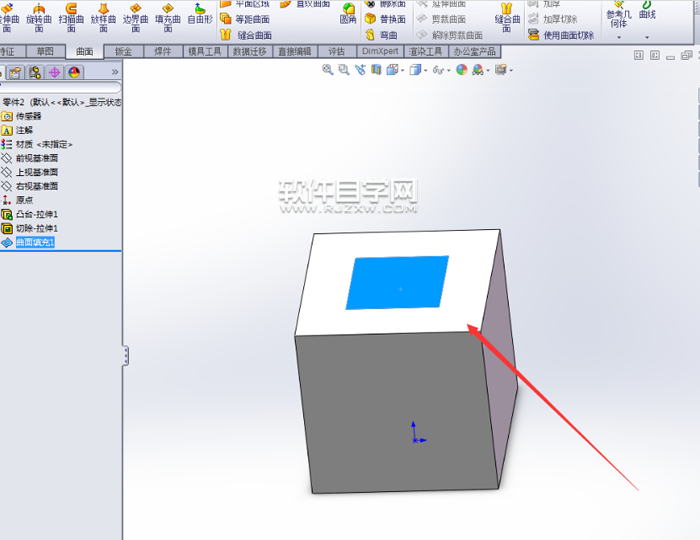Click the Zoom to Fit icon
This screenshot has height=540, width=700.
328,70
